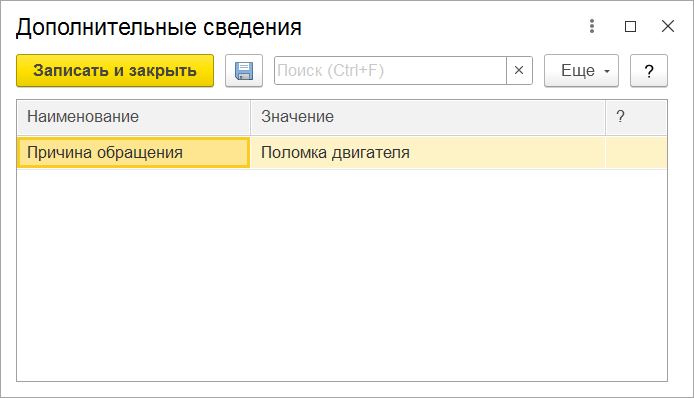Select the Причина обращения cell

(134, 153)
